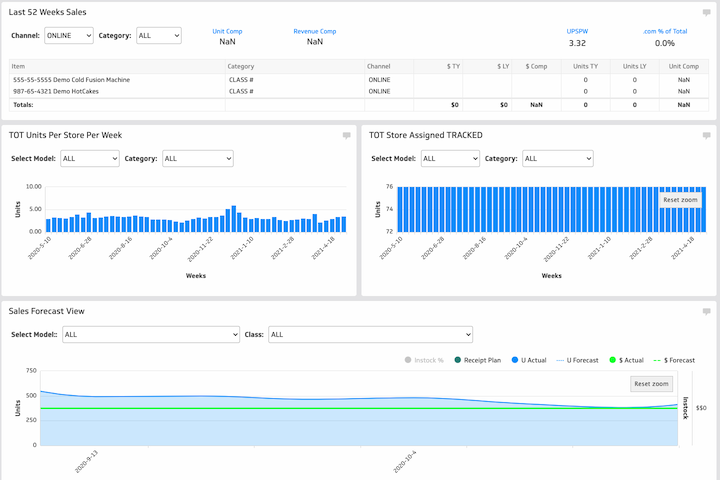The image size is (720, 480).
Task: Select row 555-55-5555 Demo Cold Fusion Machine
Action: pos(359,80)
